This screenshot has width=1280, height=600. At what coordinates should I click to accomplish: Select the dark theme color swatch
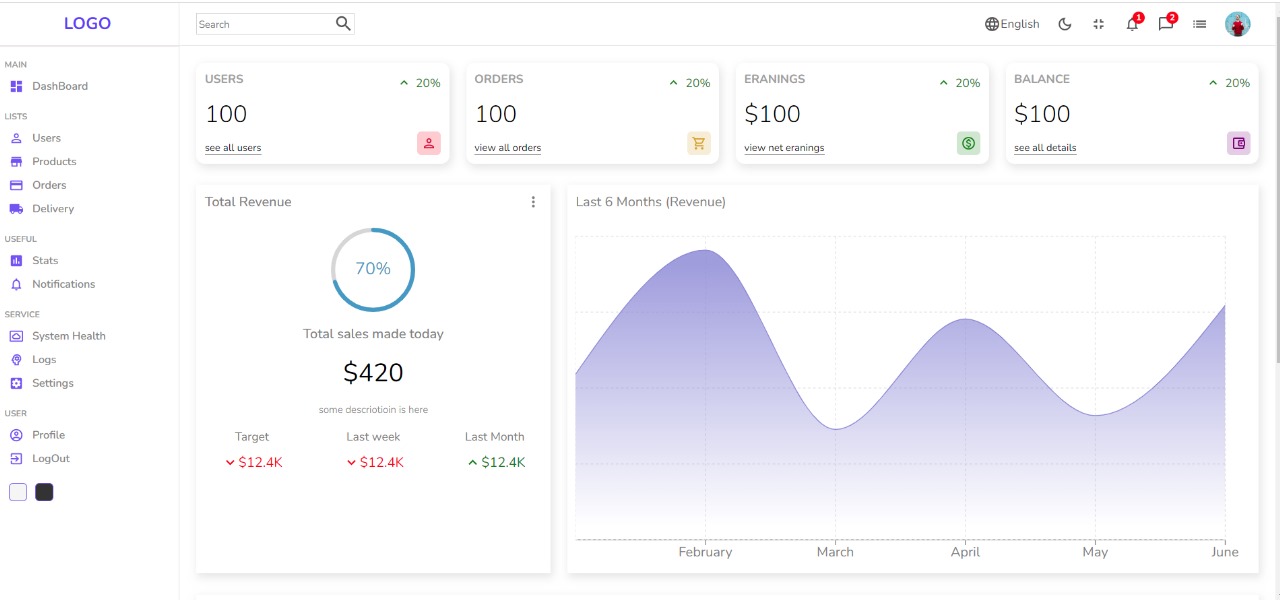pyautogui.click(x=44, y=492)
